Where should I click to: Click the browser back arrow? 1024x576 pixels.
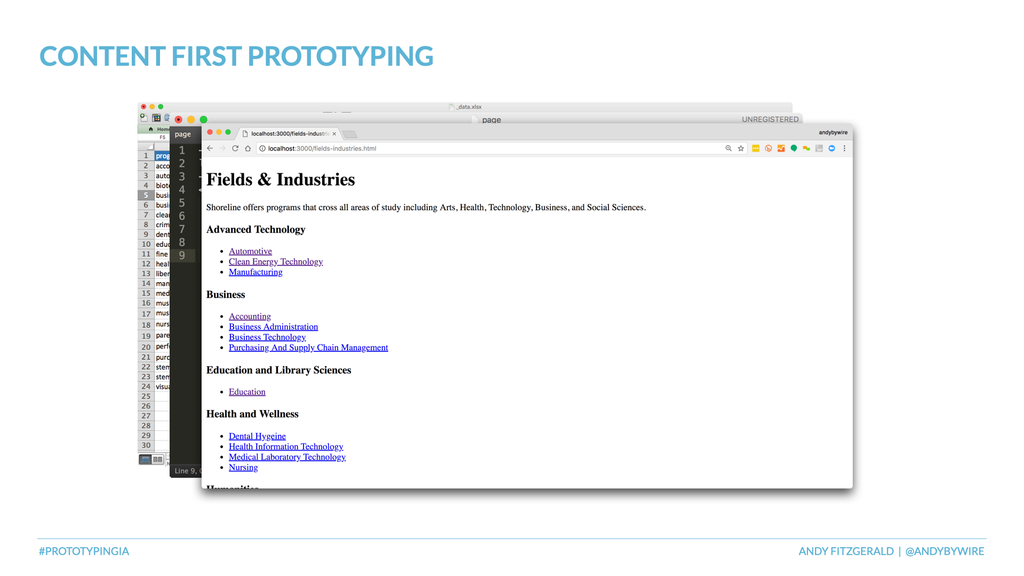point(210,148)
